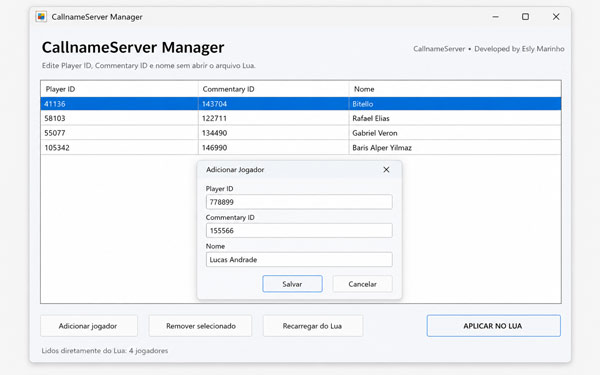Sort by the Player ID column header
This screenshot has width=600, height=375.
[119, 89]
